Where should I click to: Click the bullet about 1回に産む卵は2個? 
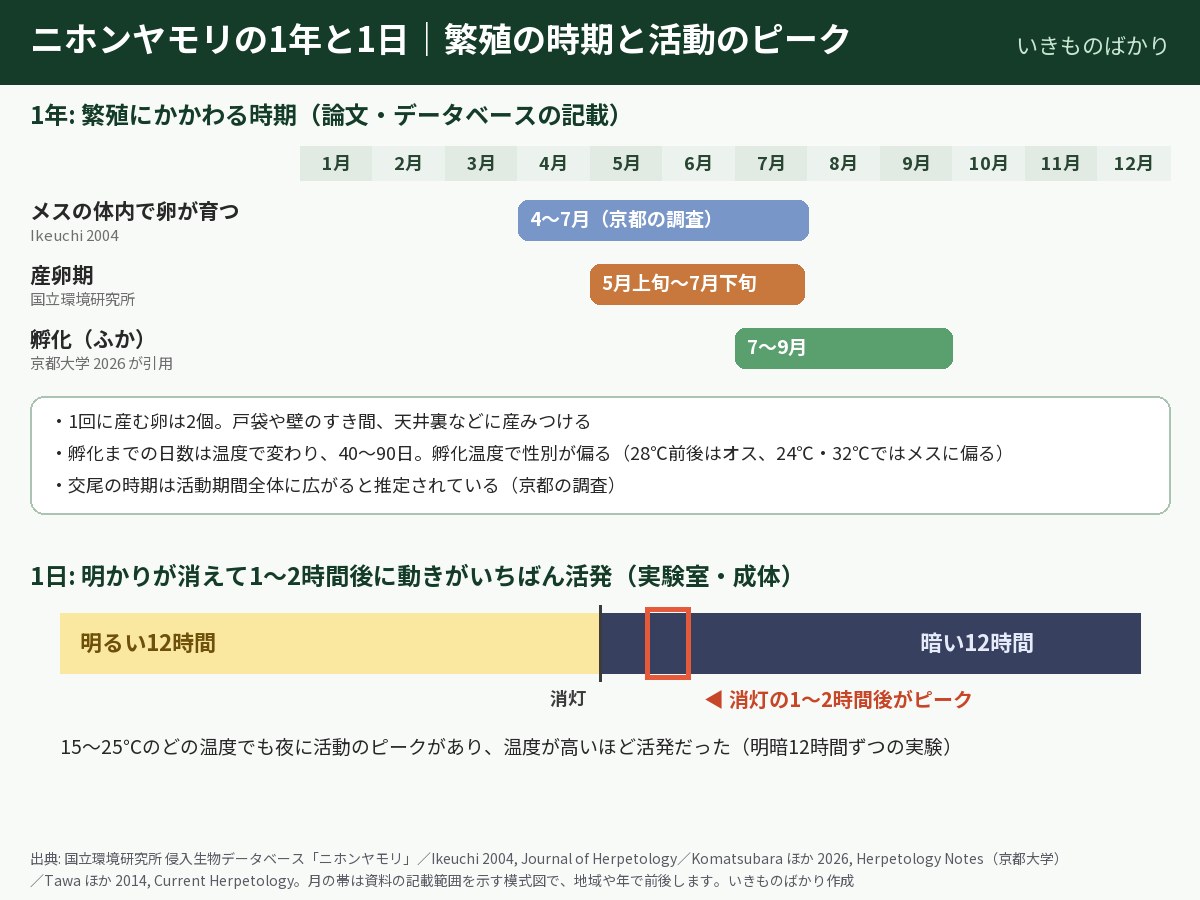321,421
